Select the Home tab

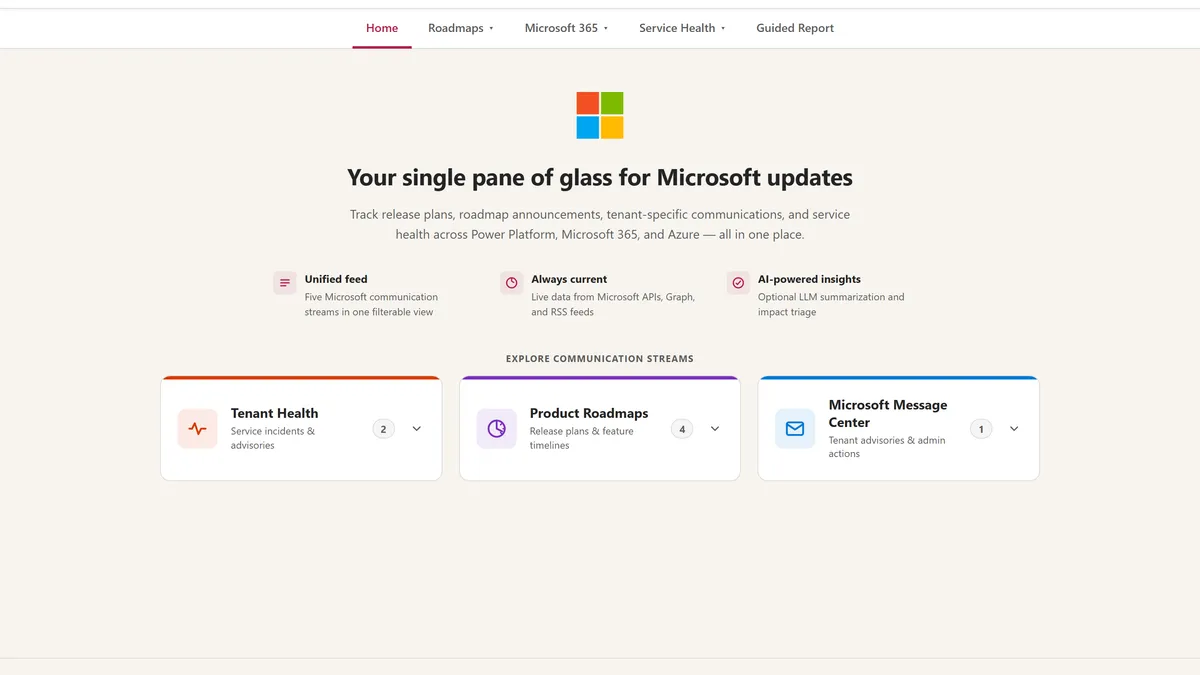[x=382, y=28]
